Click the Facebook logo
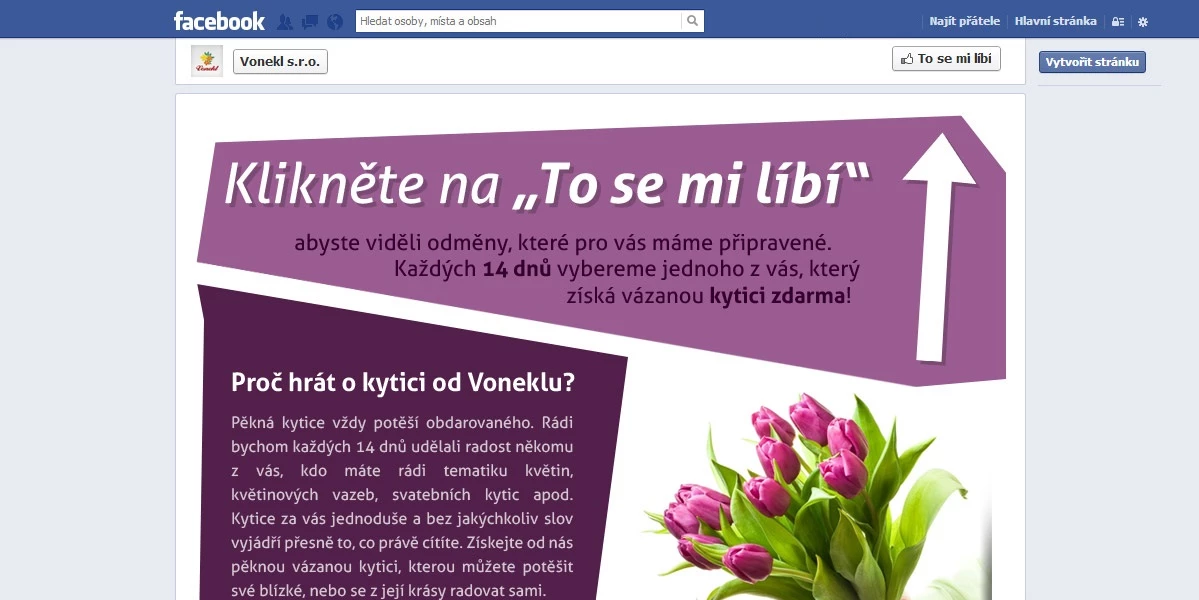Image resolution: width=1199 pixels, height=600 pixels. (219, 21)
